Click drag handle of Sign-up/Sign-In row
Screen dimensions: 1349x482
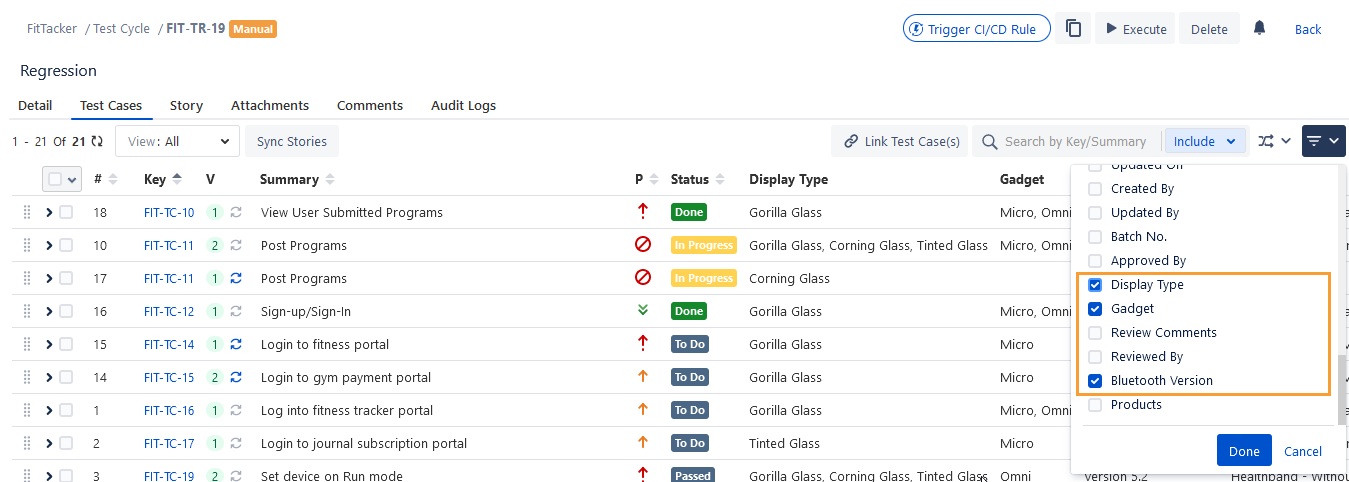[28, 311]
